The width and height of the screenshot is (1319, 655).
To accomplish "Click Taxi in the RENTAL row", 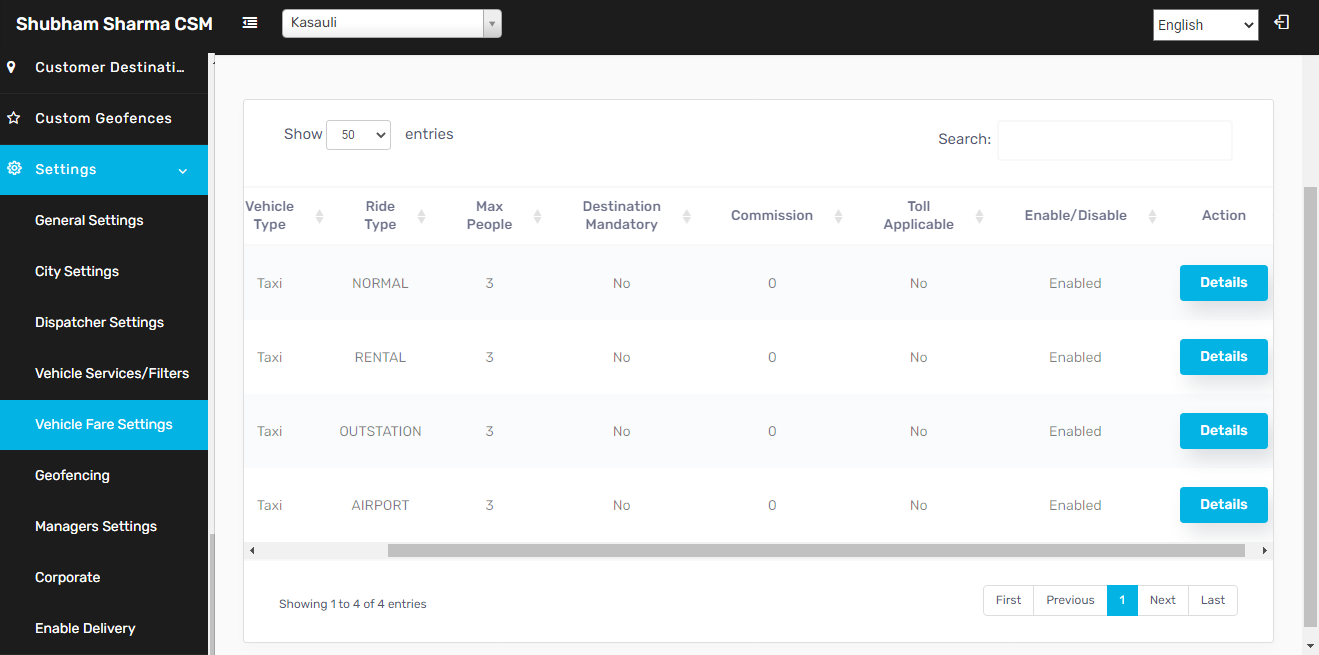I will pos(269,357).
